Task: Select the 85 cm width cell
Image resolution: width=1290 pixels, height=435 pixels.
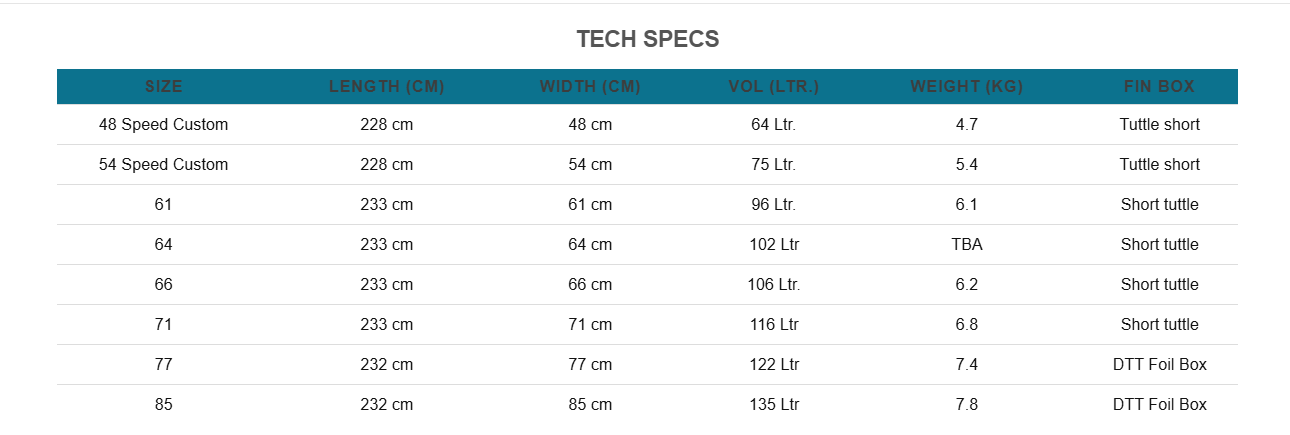Action: coord(590,405)
